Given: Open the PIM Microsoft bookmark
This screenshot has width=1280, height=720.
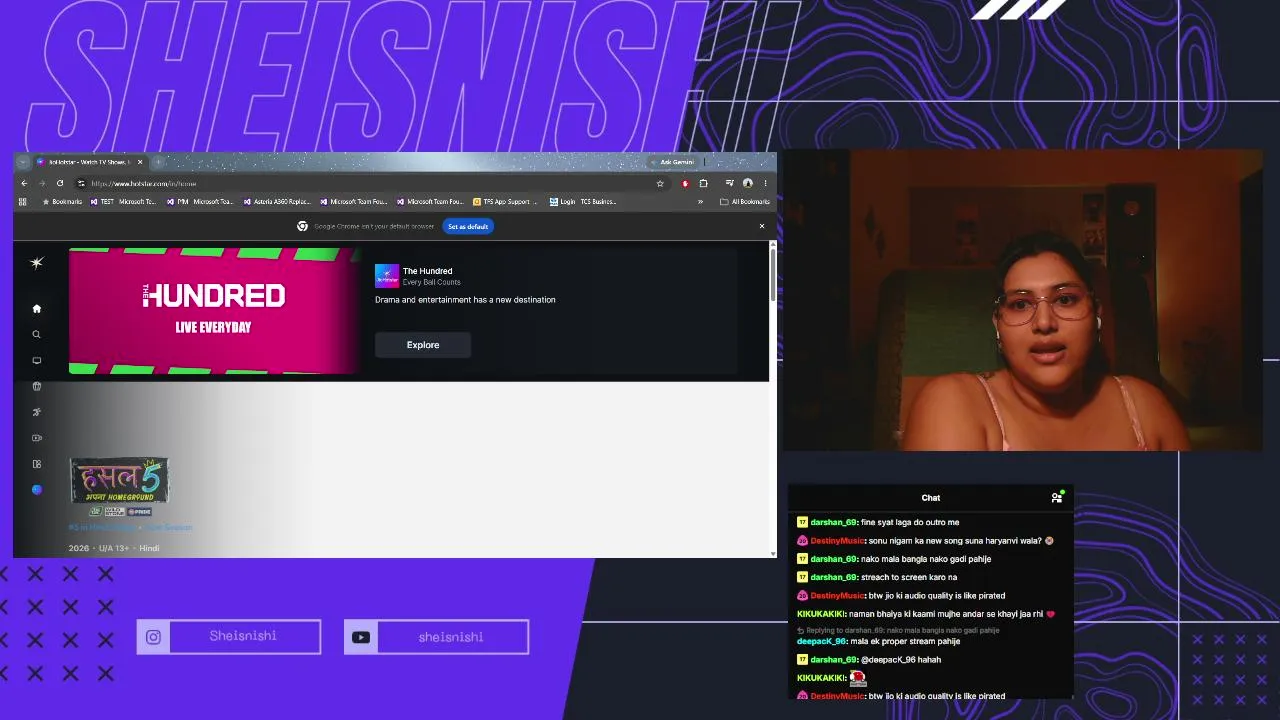Looking at the screenshot, I should pyautogui.click(x=200, y=202).
